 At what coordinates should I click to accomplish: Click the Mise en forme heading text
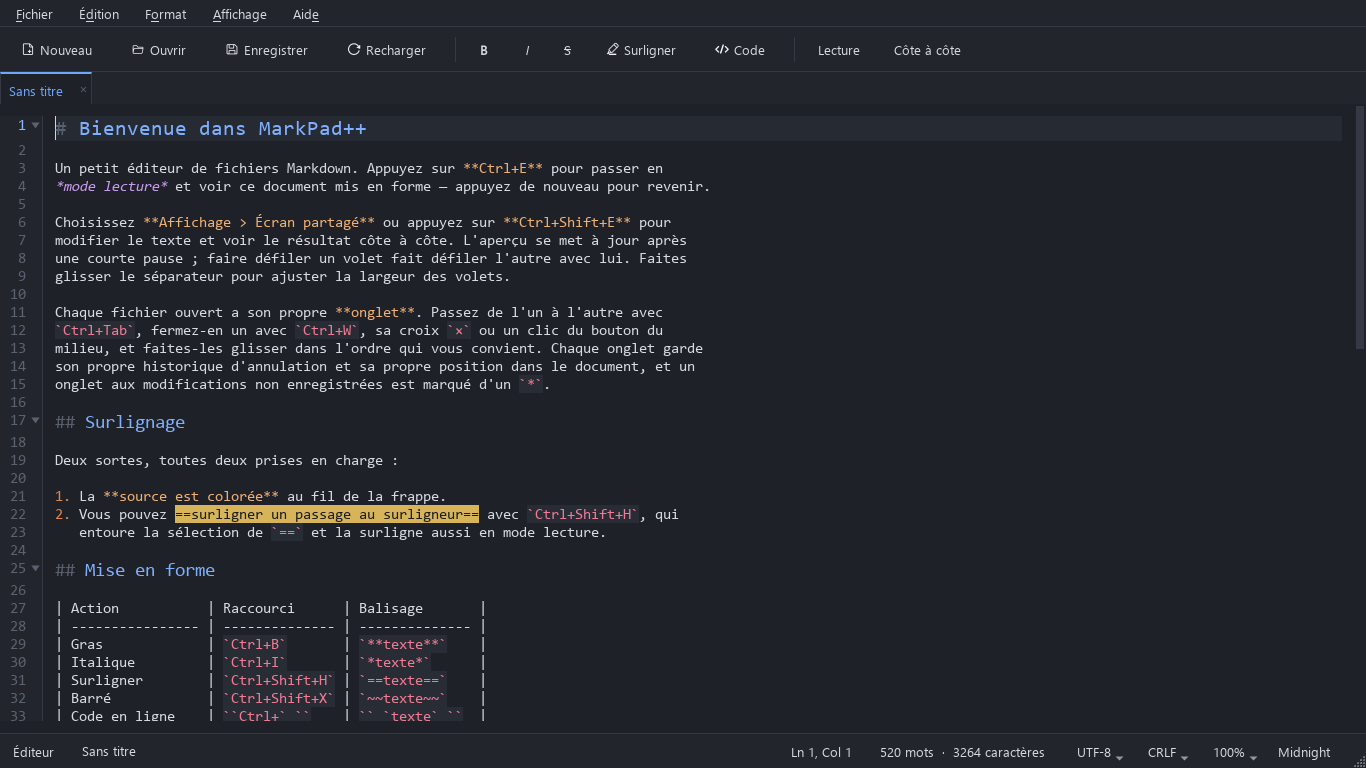tap(150, 570)
